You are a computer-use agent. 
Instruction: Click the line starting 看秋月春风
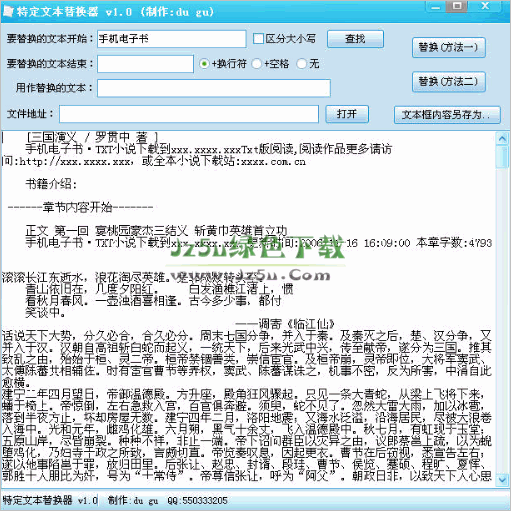pos(153,301)
